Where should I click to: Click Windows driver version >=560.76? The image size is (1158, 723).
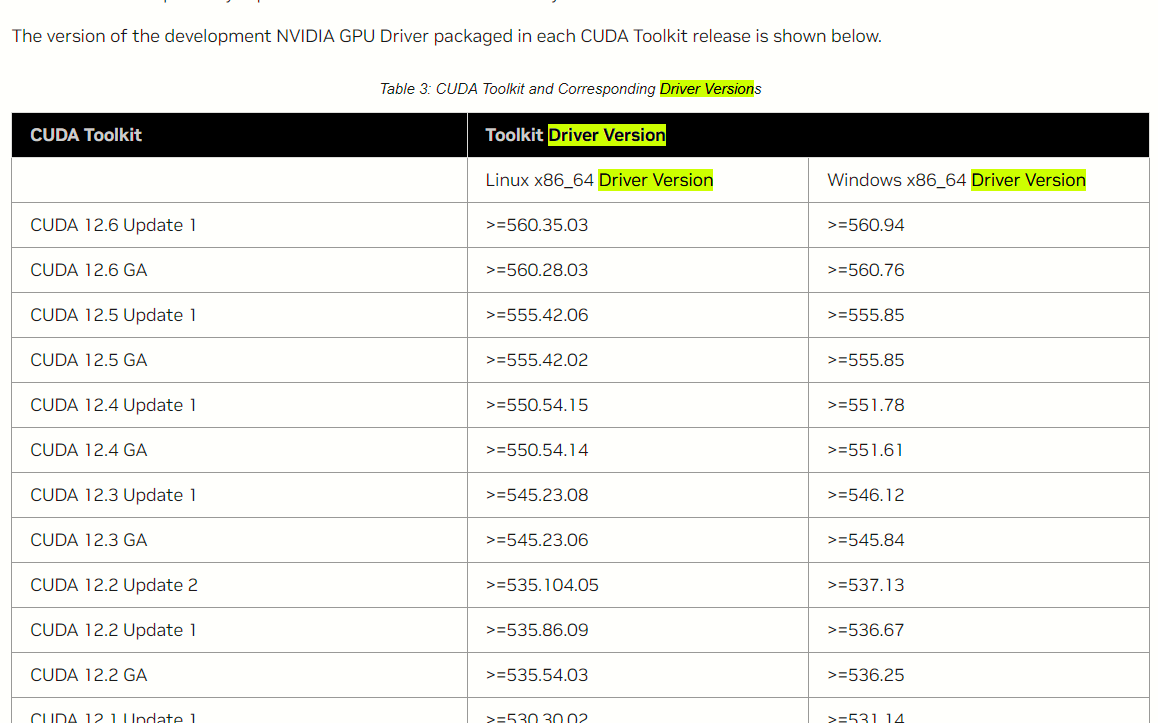click(866, 270)
